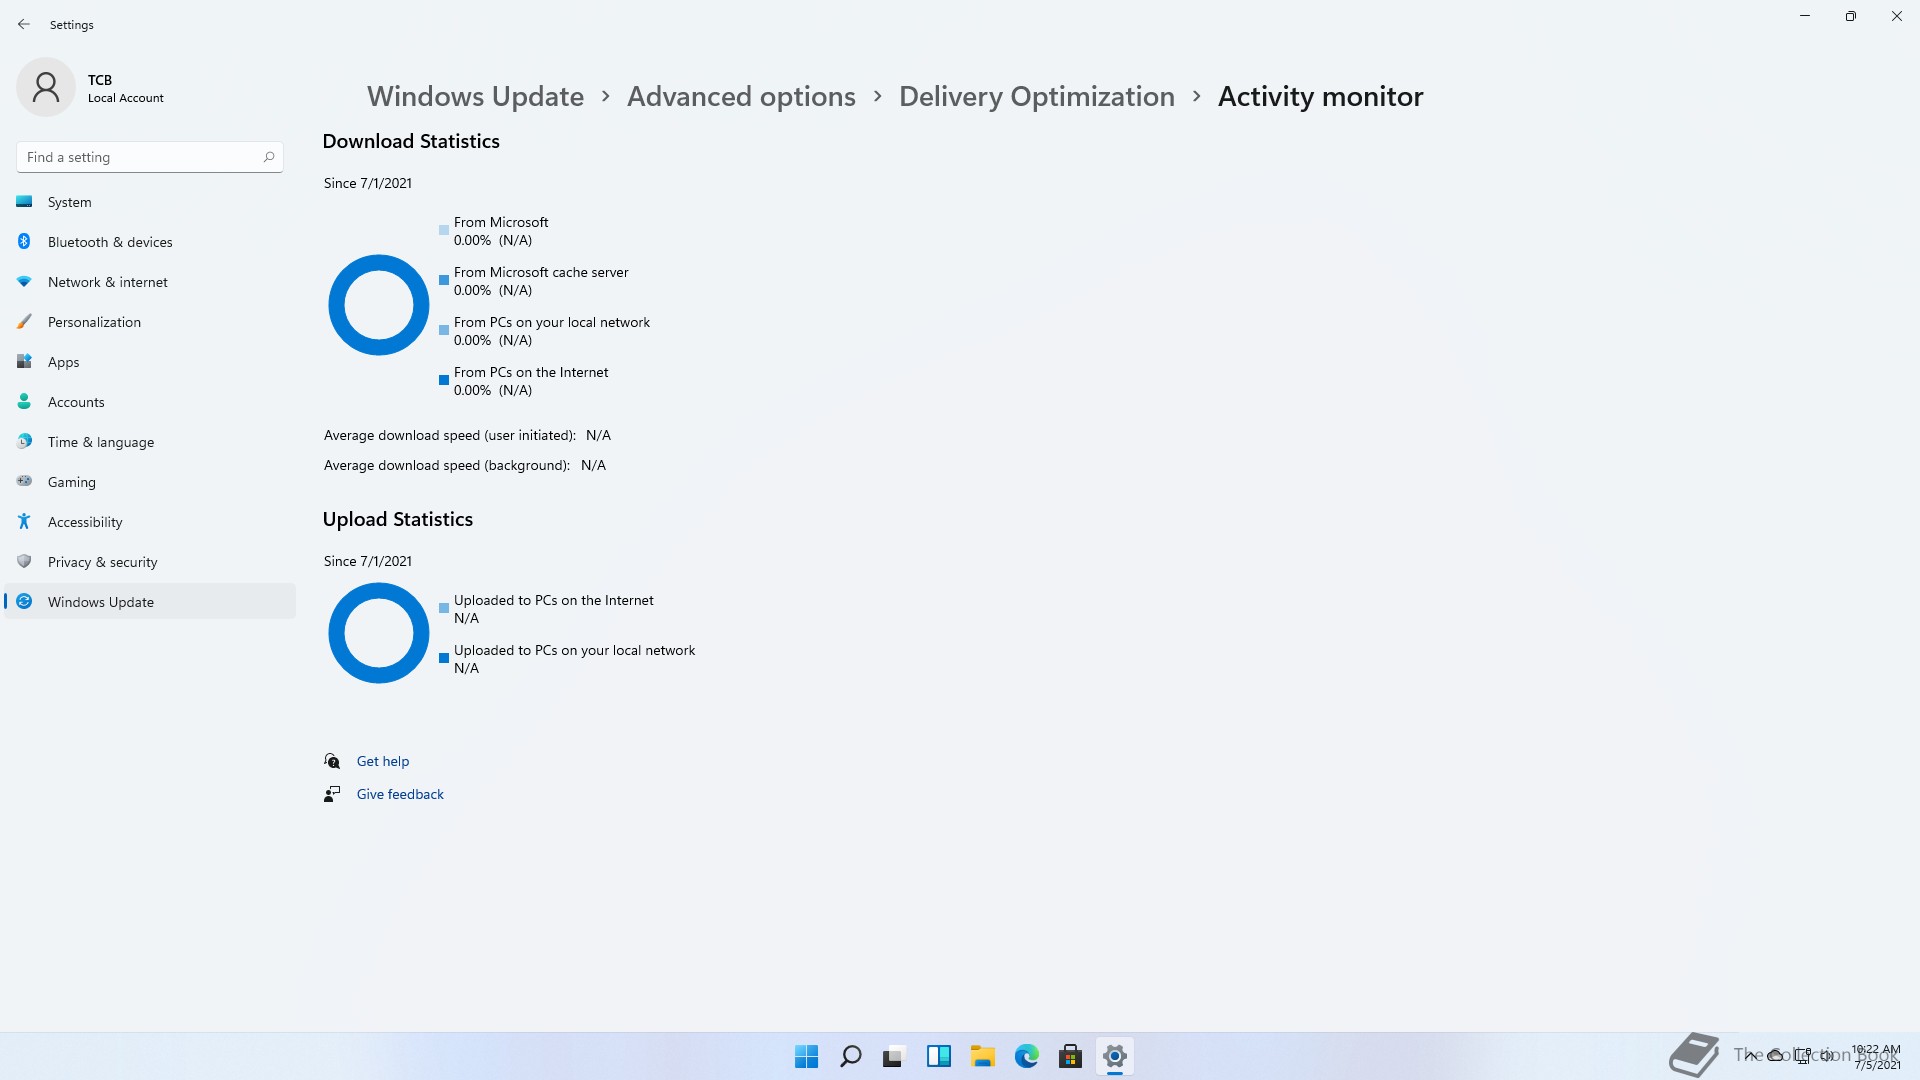Click the From Microsoft cache server swatch
1920x1080 pixels.
point(444,280)
